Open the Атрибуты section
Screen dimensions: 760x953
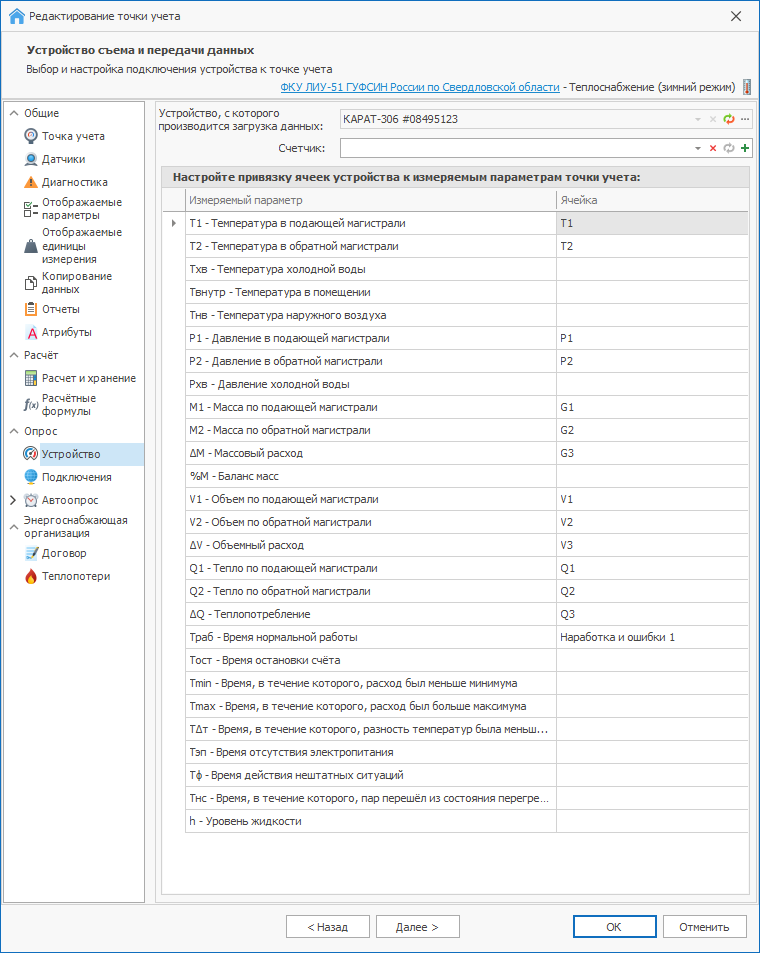coord(66,332)
